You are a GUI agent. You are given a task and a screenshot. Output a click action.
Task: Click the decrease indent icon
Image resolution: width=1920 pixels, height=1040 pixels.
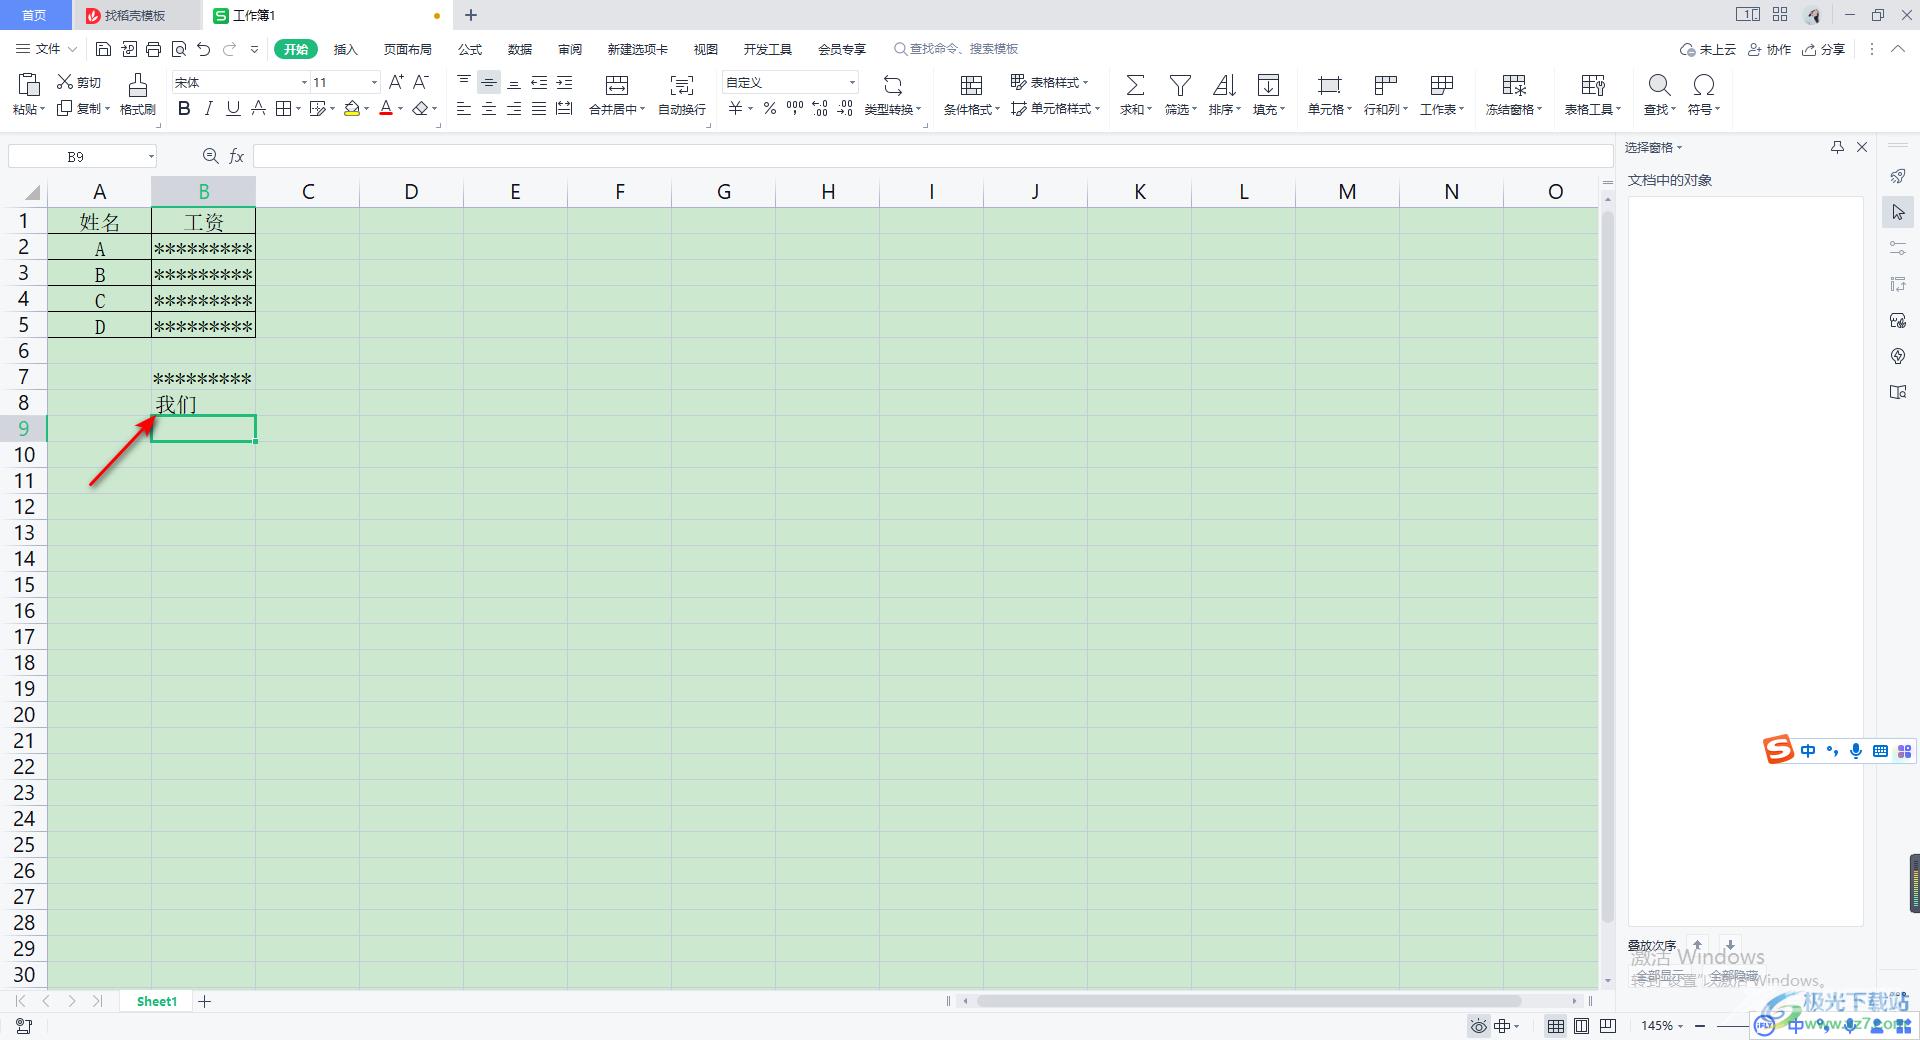pos(539,82)
